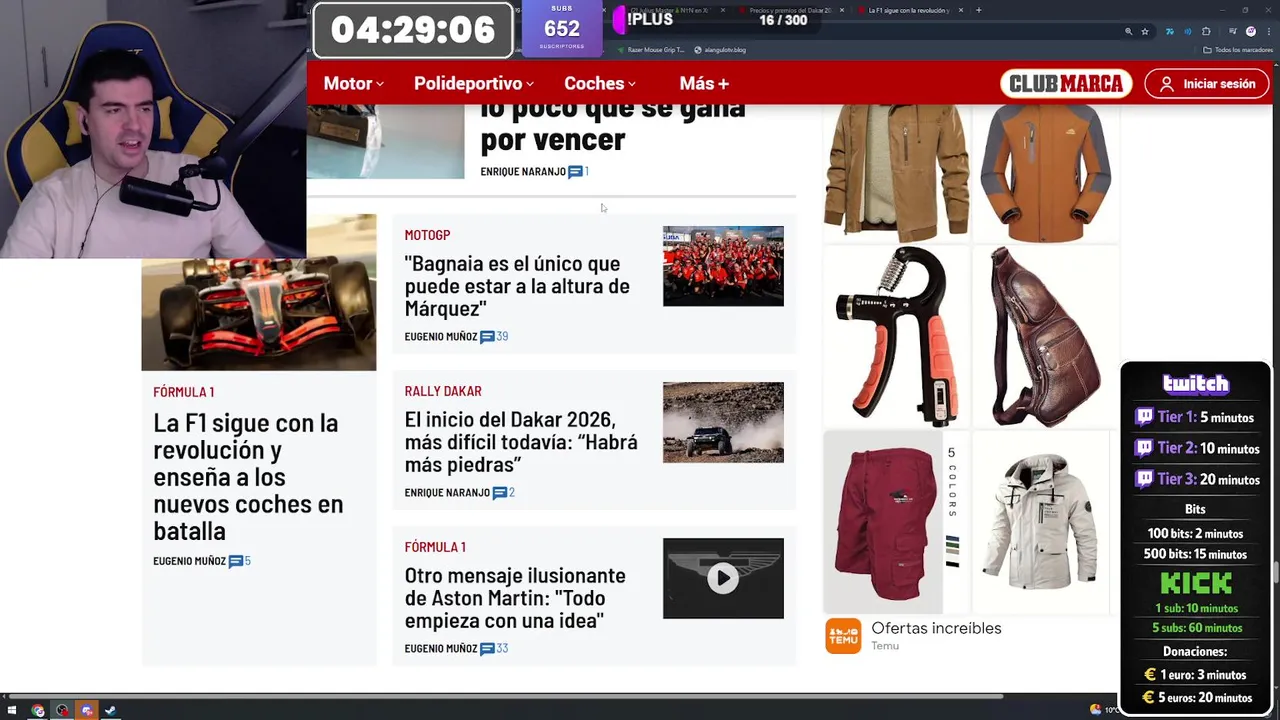Open the browser profile avatar
Screen dimensions: 1280x720
1251,31
